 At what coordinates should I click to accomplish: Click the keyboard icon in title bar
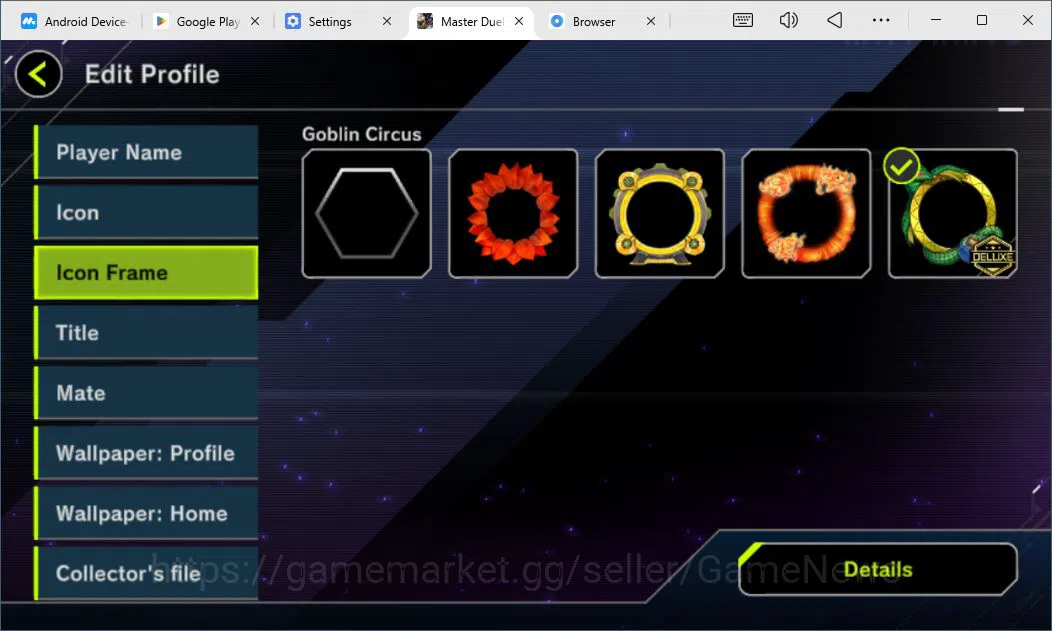point(743,20)
